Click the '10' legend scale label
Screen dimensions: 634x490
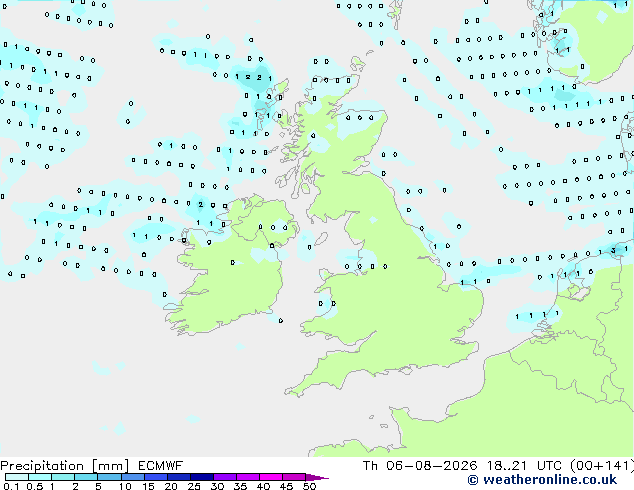point(125,486)
